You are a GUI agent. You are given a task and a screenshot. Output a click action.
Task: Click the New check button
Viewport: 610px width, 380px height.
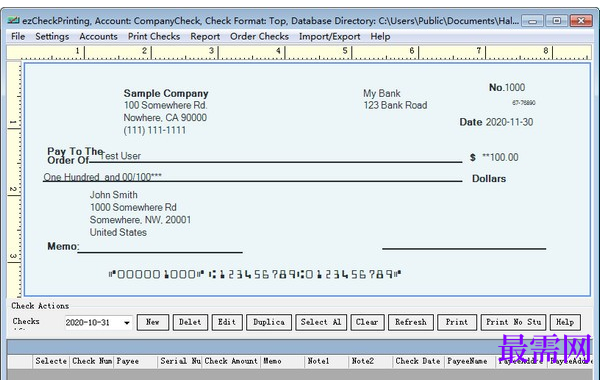pyautogui.click(x=153, y=322)
